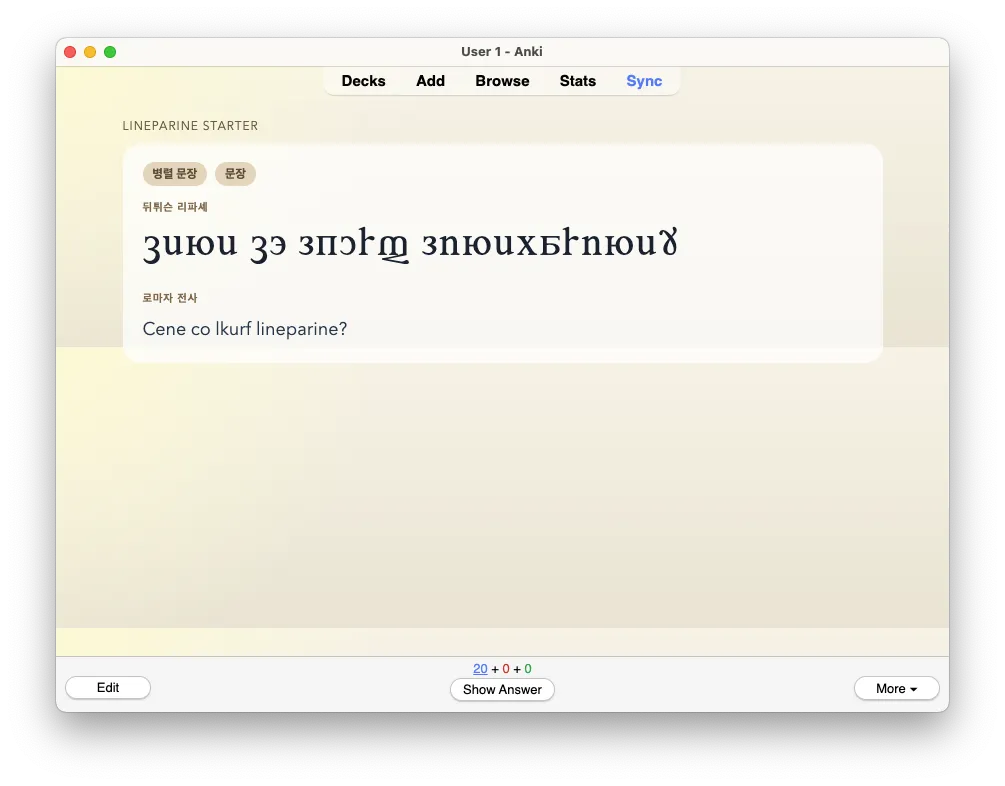View the Stats screen
This screenshot has width=1005, height=786.
tap(578, 81)
